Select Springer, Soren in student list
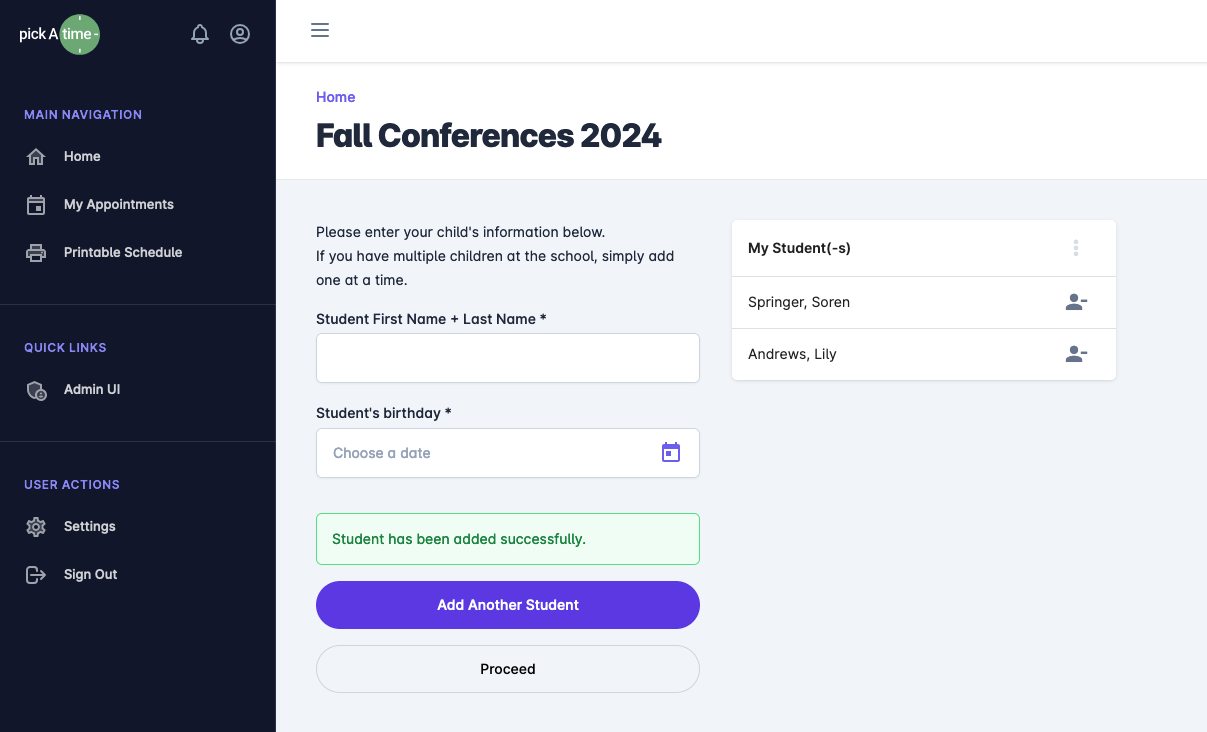This screenshot has height=732, width=1207. (799, 302)
